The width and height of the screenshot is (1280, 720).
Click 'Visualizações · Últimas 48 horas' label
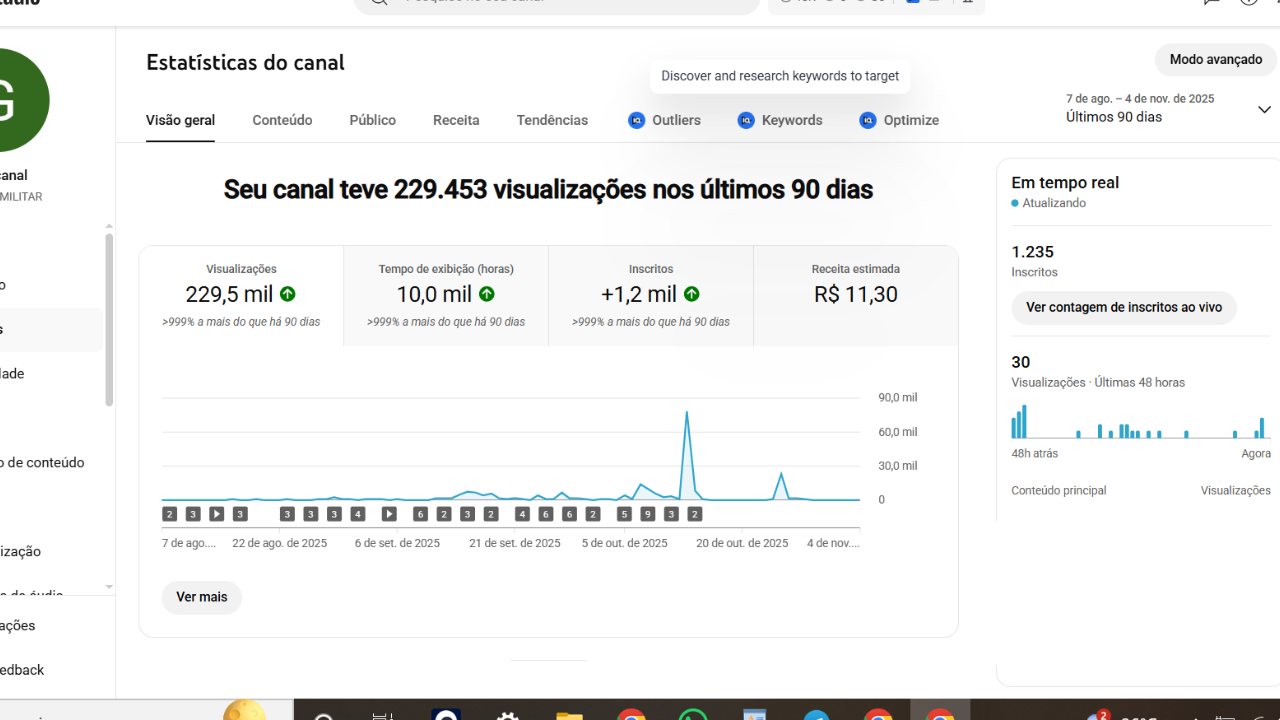pos(1098,383)
